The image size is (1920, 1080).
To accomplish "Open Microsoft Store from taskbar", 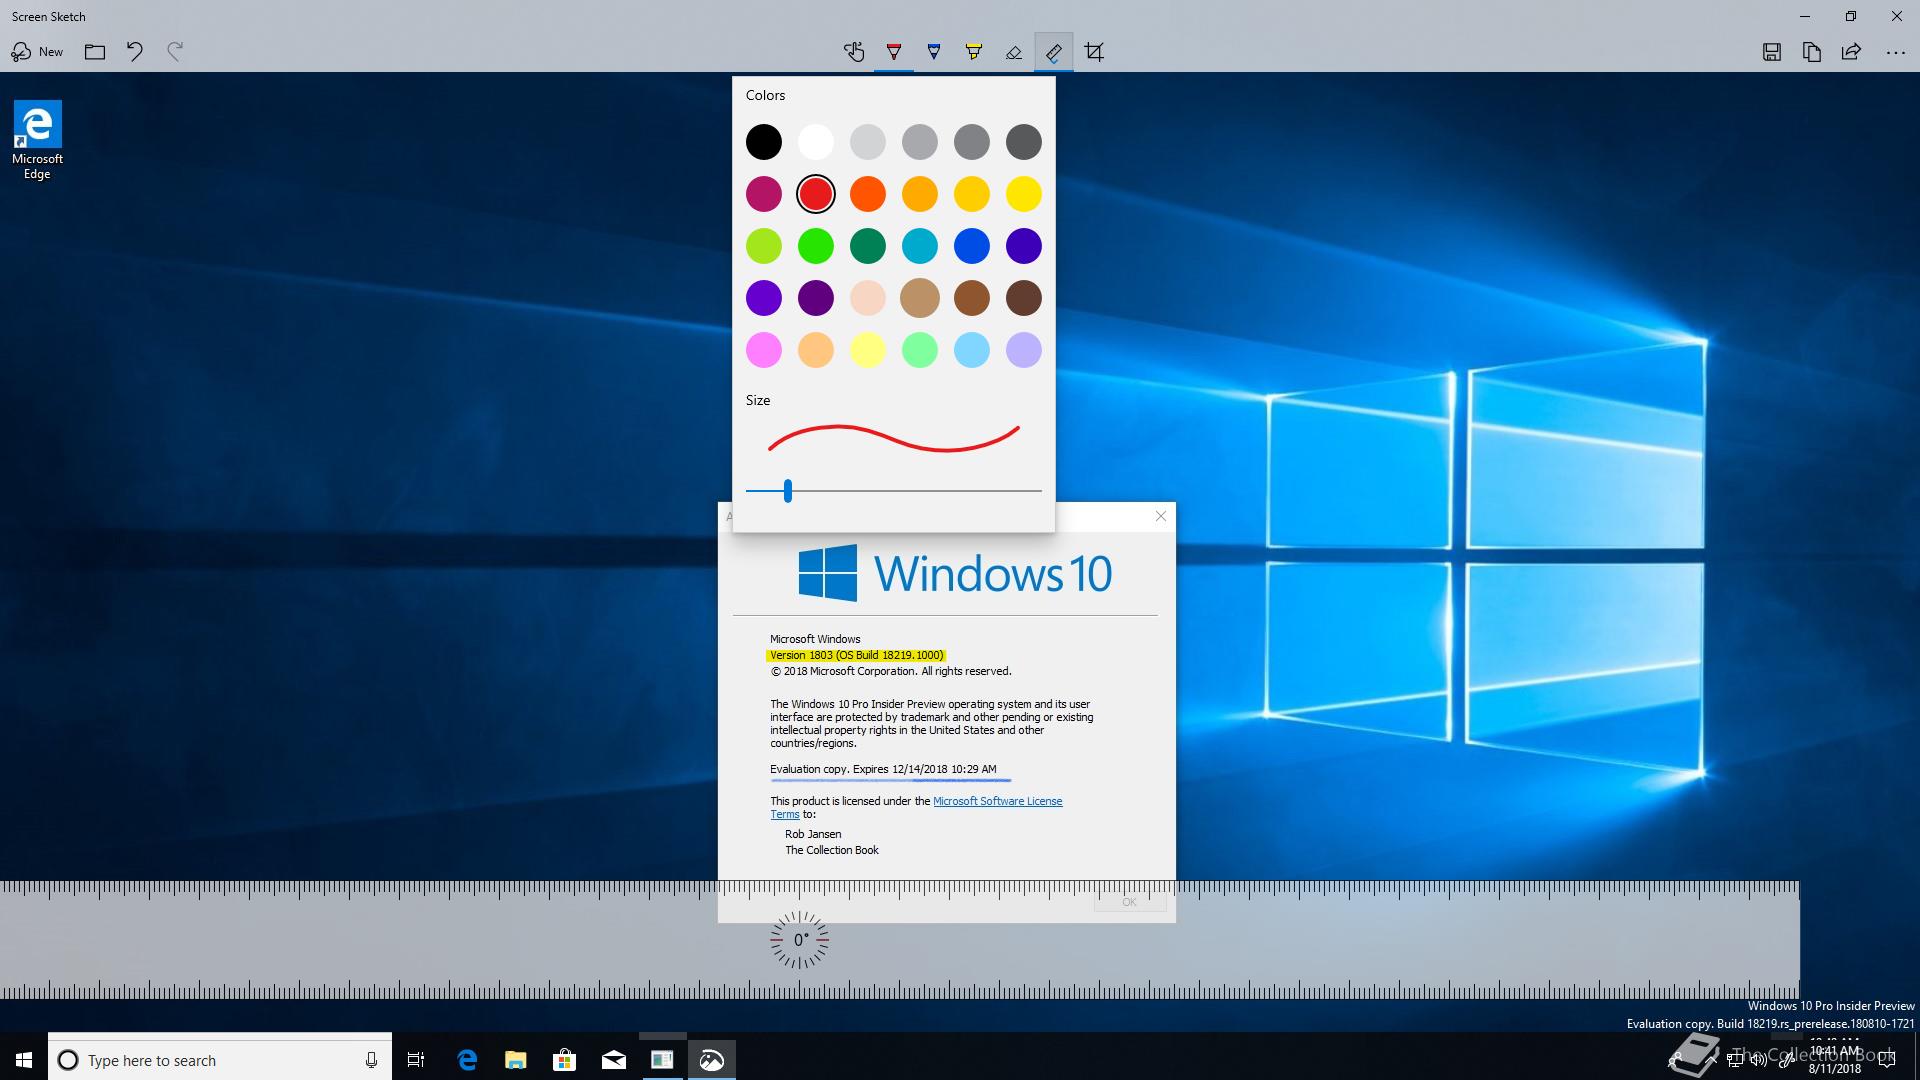I will 565,1060.
